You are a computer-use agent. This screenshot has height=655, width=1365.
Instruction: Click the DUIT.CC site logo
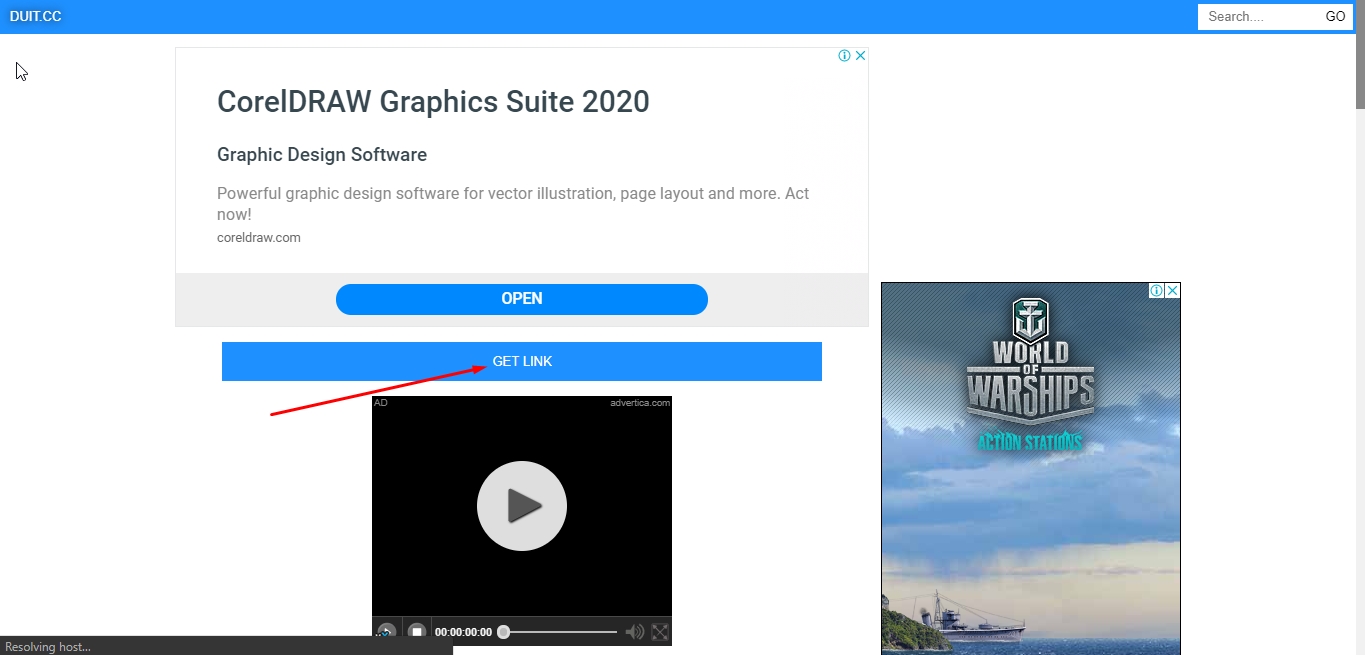[x=35, y=16]
